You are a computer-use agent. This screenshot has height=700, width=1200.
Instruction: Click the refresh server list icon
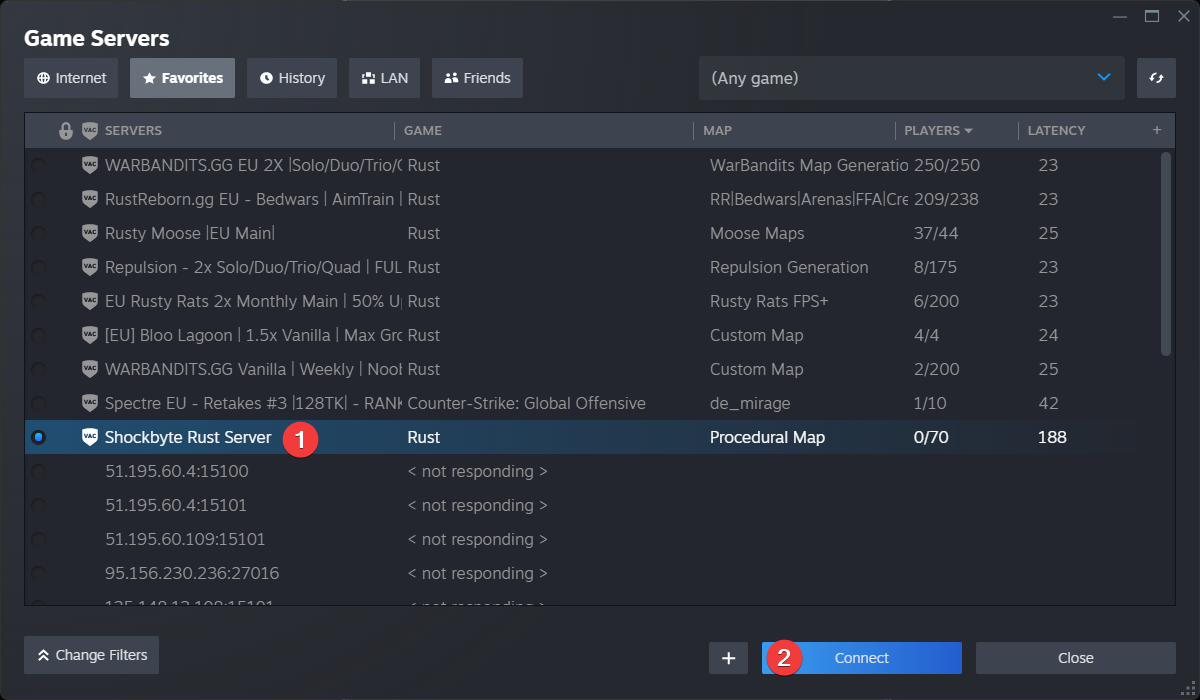[1156, 78]
